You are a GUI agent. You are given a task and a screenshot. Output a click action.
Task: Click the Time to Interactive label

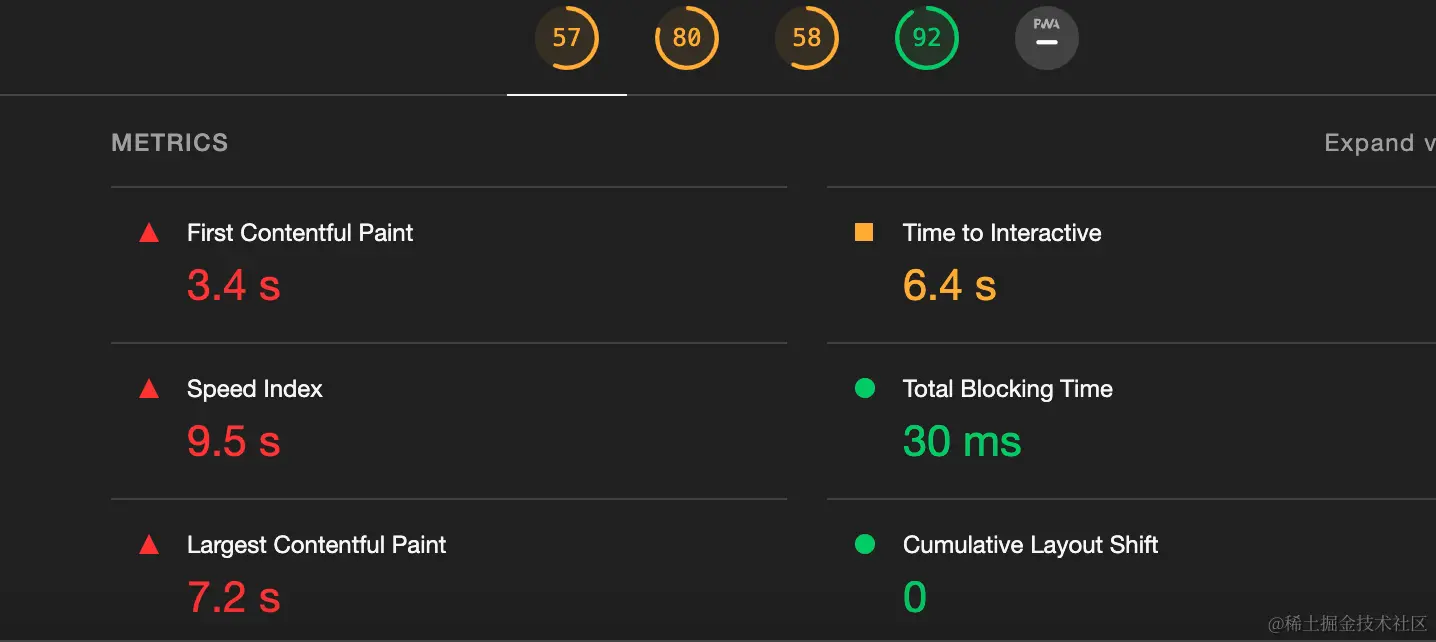coord(1002,233)
